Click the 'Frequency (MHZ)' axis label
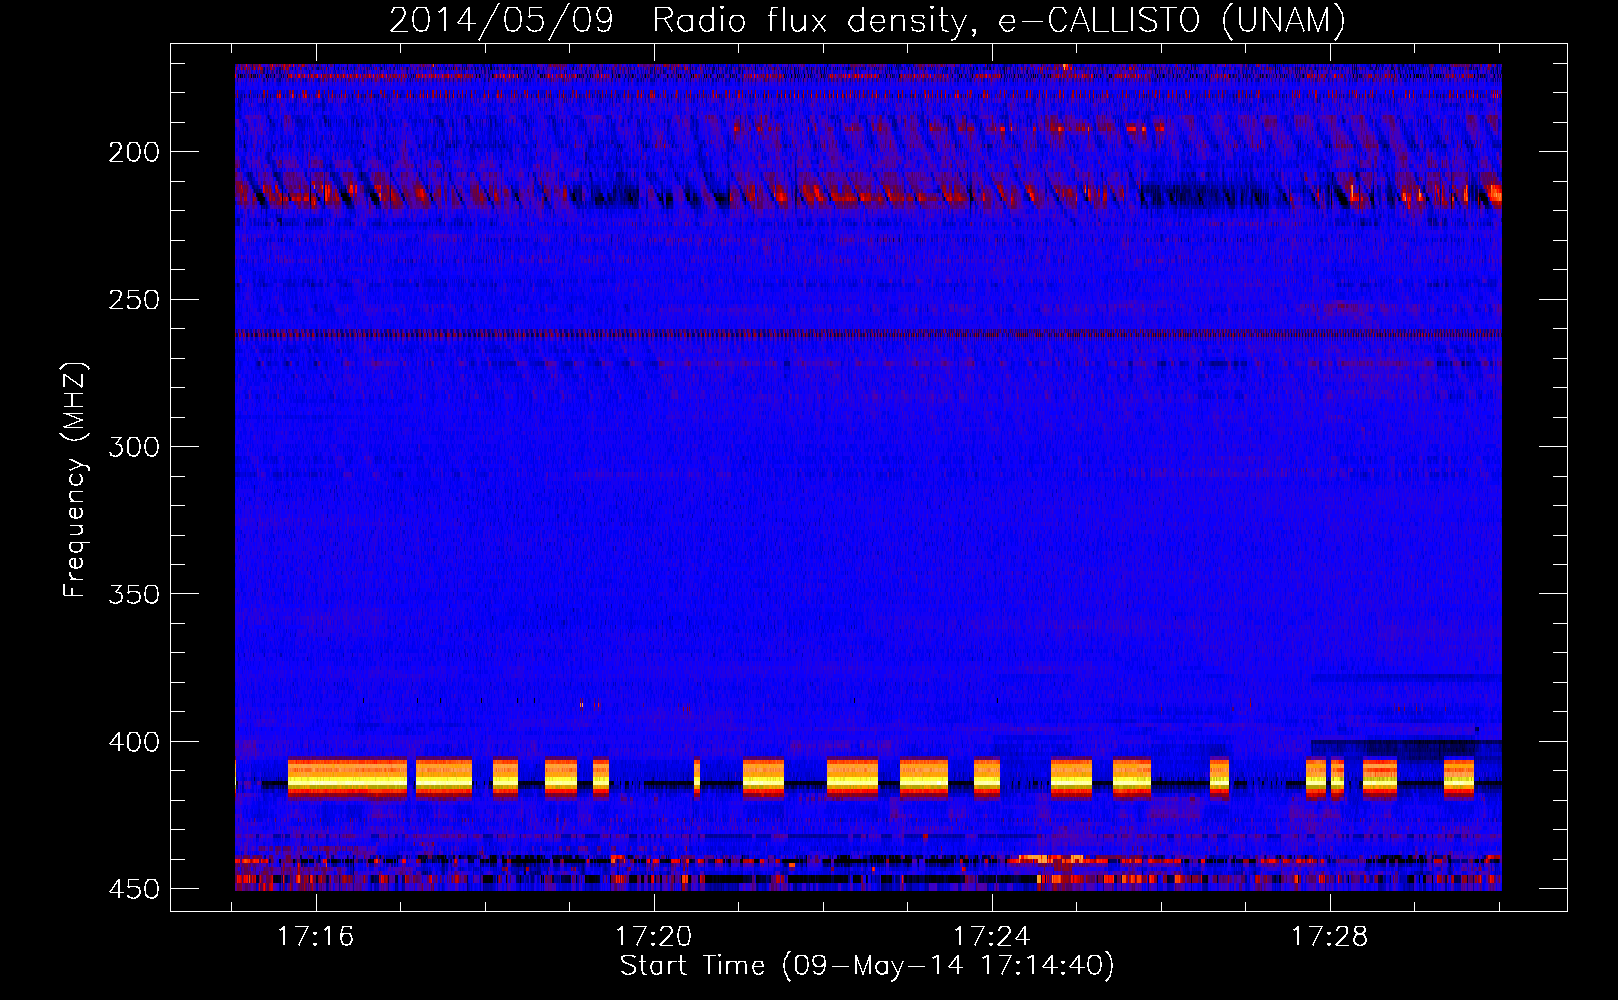The width and height of the screenshot is (1618, 1000). point(75,480)
